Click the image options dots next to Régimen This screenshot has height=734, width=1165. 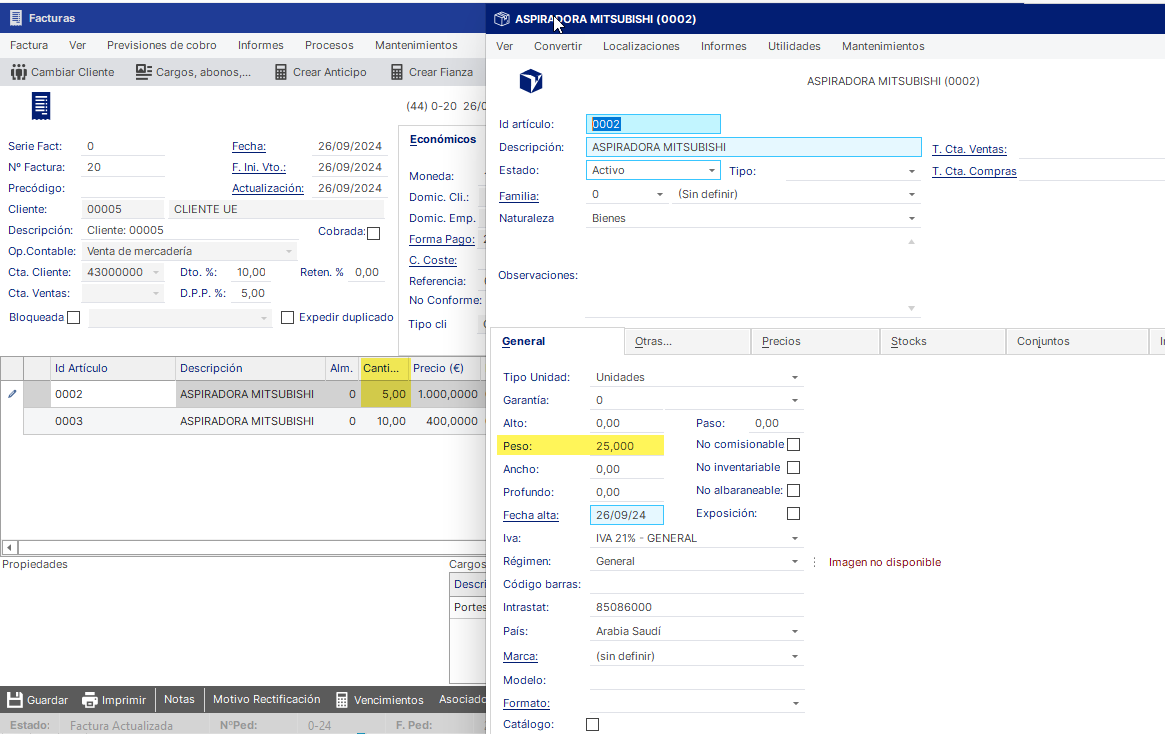(814, 562)
